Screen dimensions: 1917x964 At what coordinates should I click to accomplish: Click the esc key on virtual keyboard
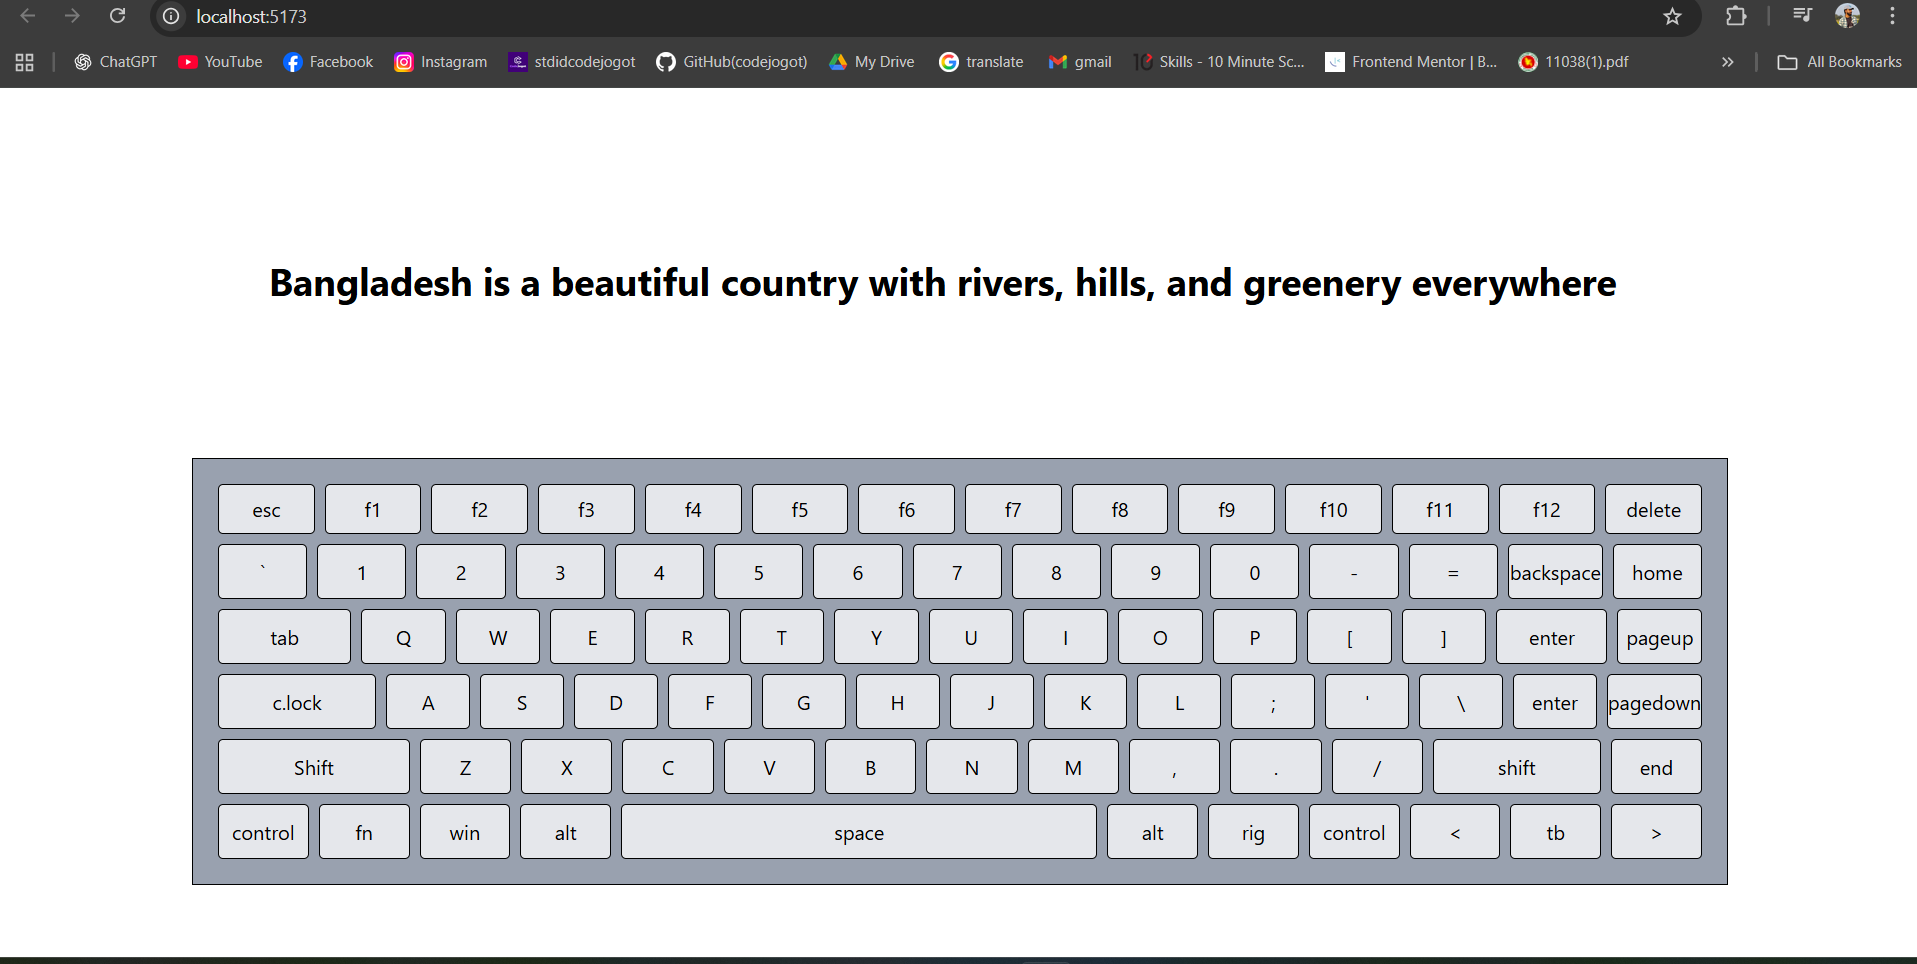(x=266, y=509)
